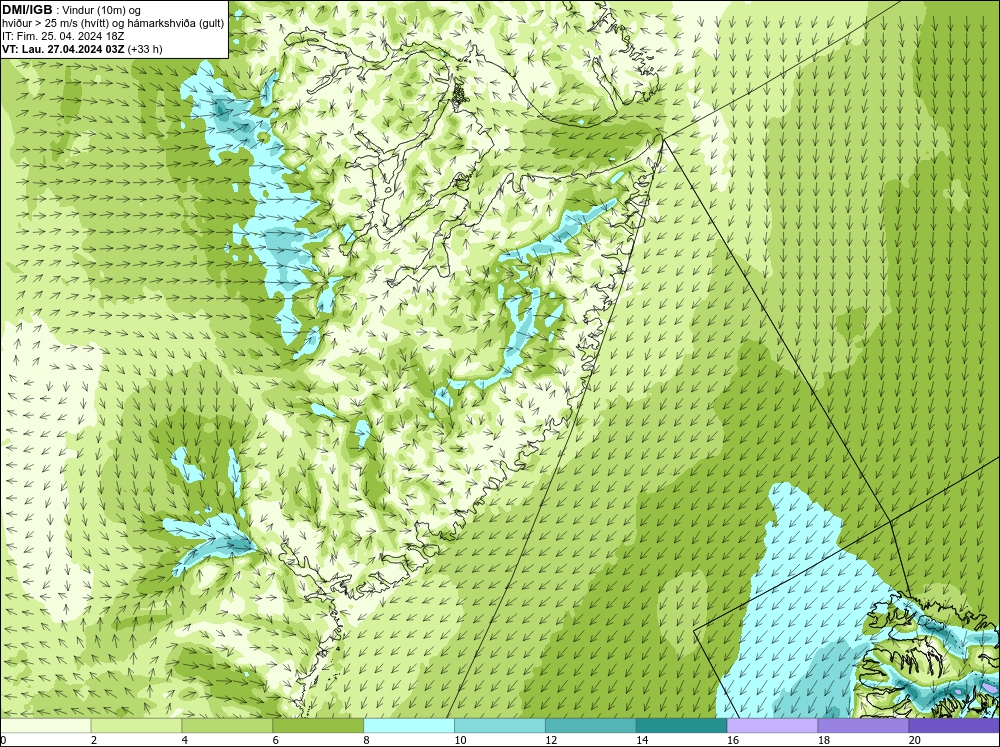Select the above-20 m/s purple legend swatch

(x=954, y=726)
